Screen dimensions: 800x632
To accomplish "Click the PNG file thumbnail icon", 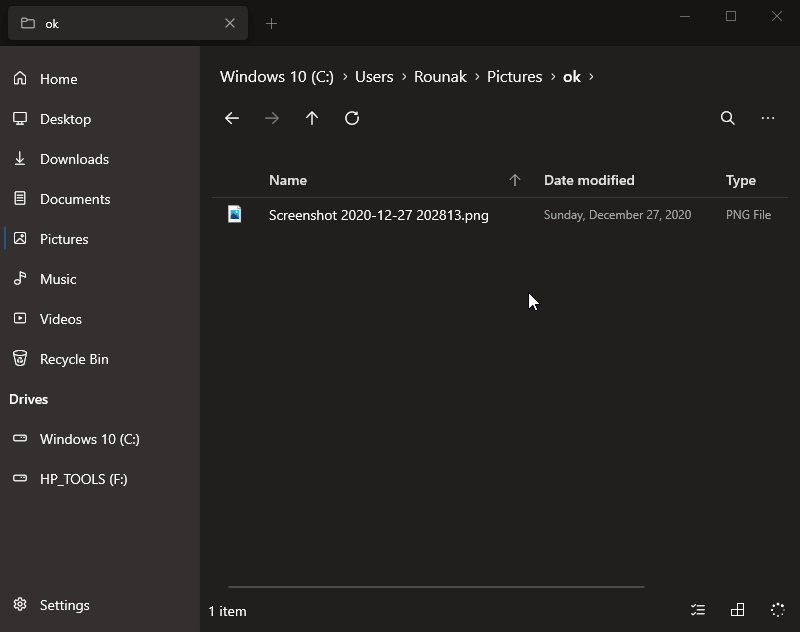I will [x=234, y=214].
